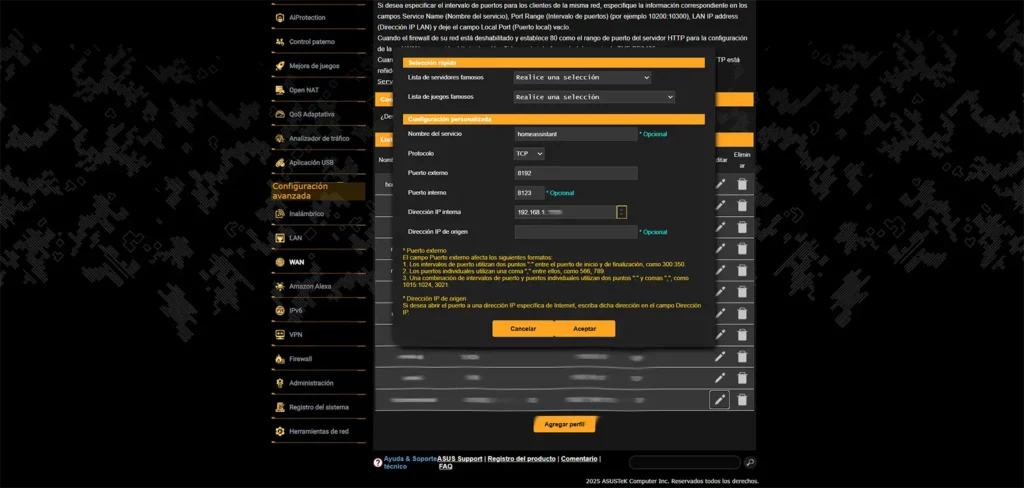Open VPN section
This screenshot has width=1024, height=488.
pos(296,334)
